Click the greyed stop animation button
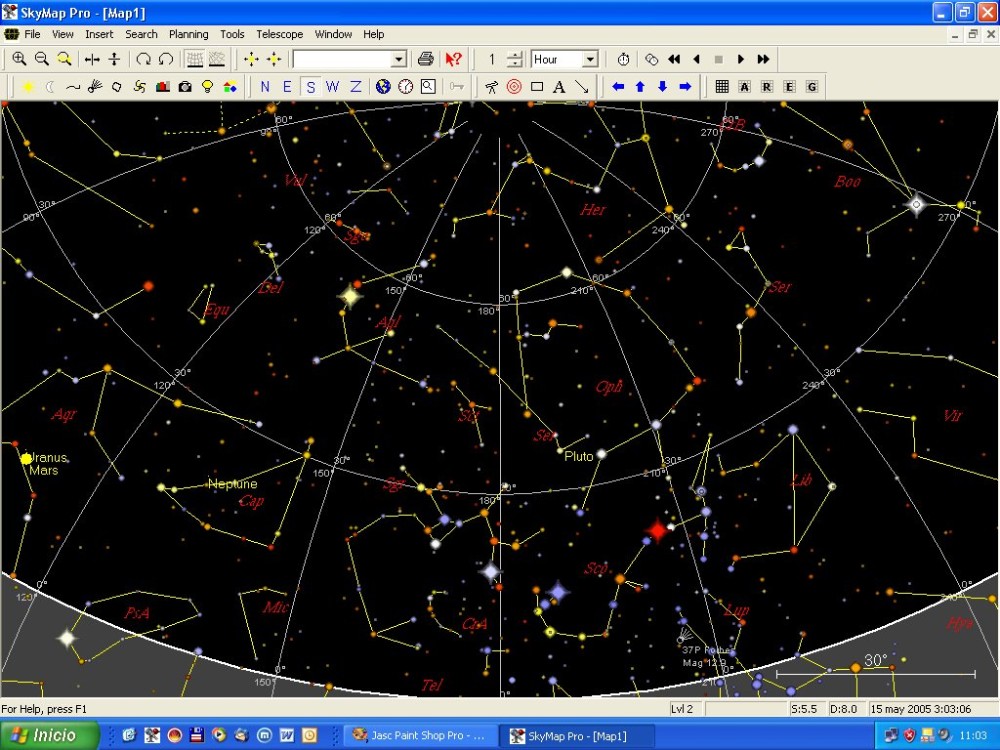This screenshot has height=750, width=1000. coord(719,59)
